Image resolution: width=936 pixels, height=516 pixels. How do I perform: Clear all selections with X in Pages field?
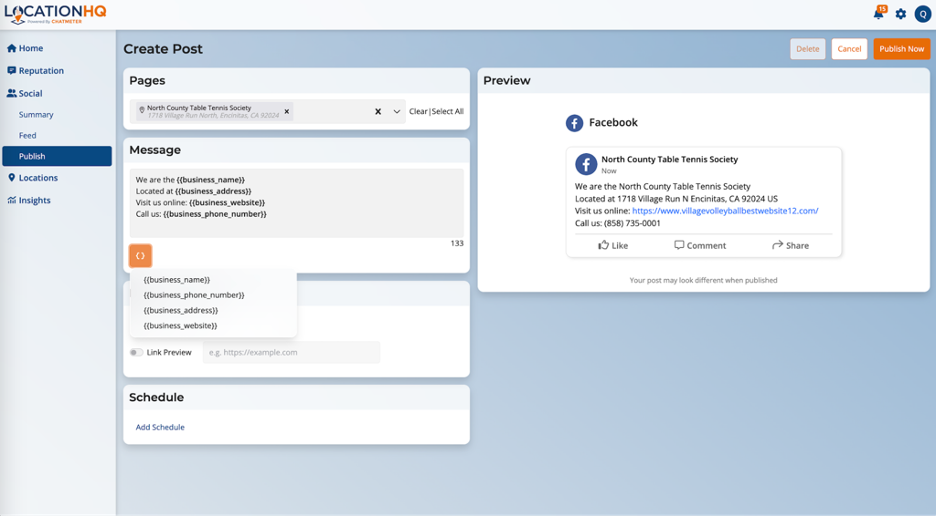[x=378, y=112]
